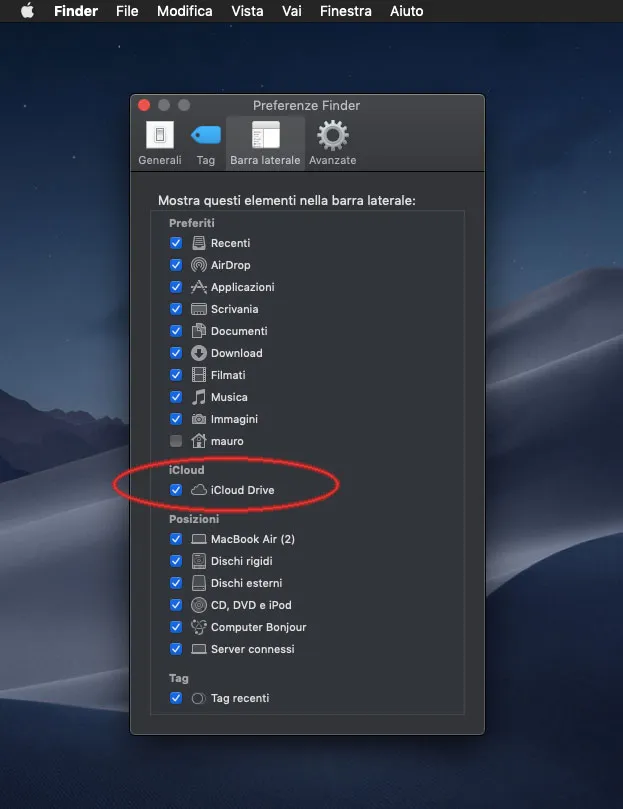Click the iCloud Drive cloud icon
This screenshot has height=809, width=623.
[x=199, y=490]
